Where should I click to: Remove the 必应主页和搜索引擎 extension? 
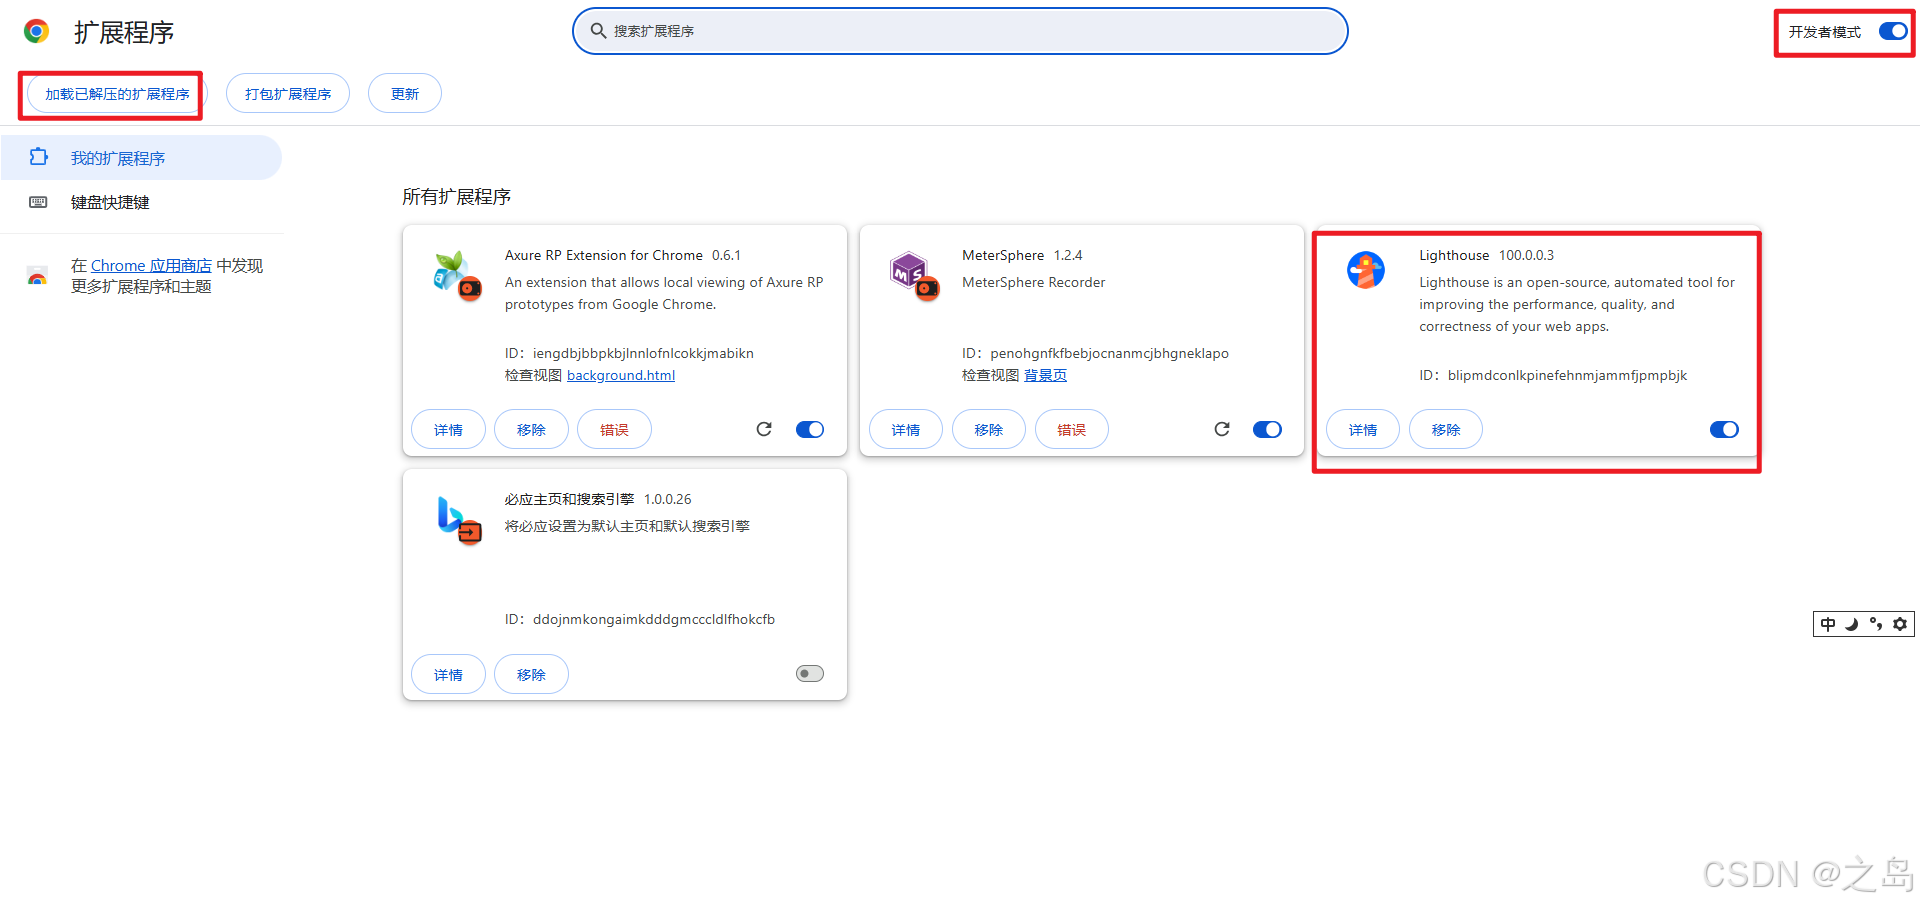531,674
